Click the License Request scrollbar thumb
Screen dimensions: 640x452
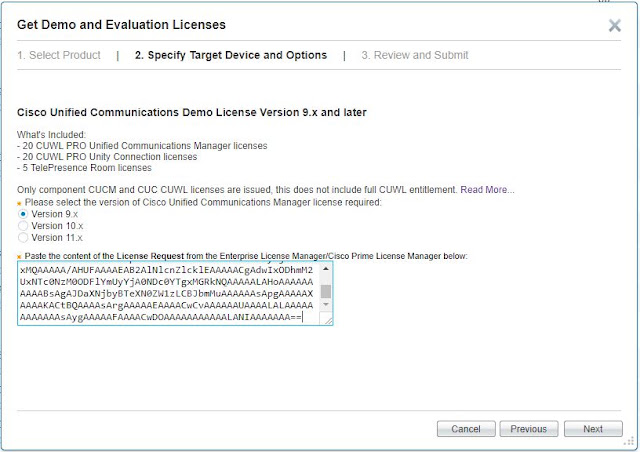click(x=326, y=292)
